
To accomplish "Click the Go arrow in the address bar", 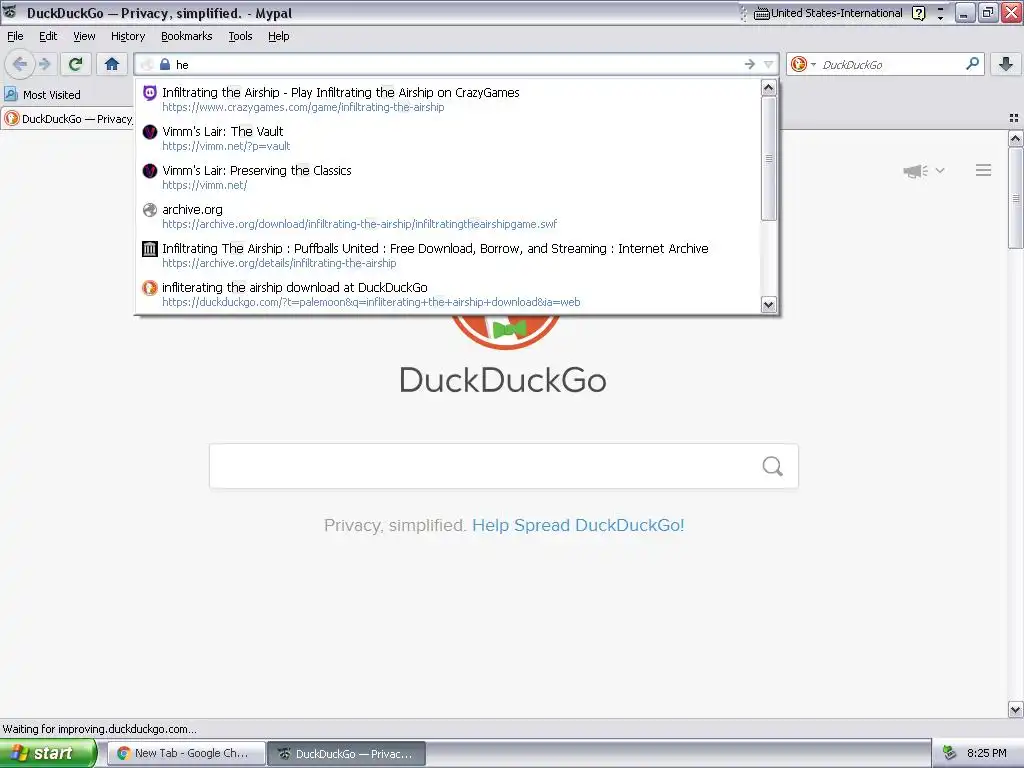I will 750,64.
